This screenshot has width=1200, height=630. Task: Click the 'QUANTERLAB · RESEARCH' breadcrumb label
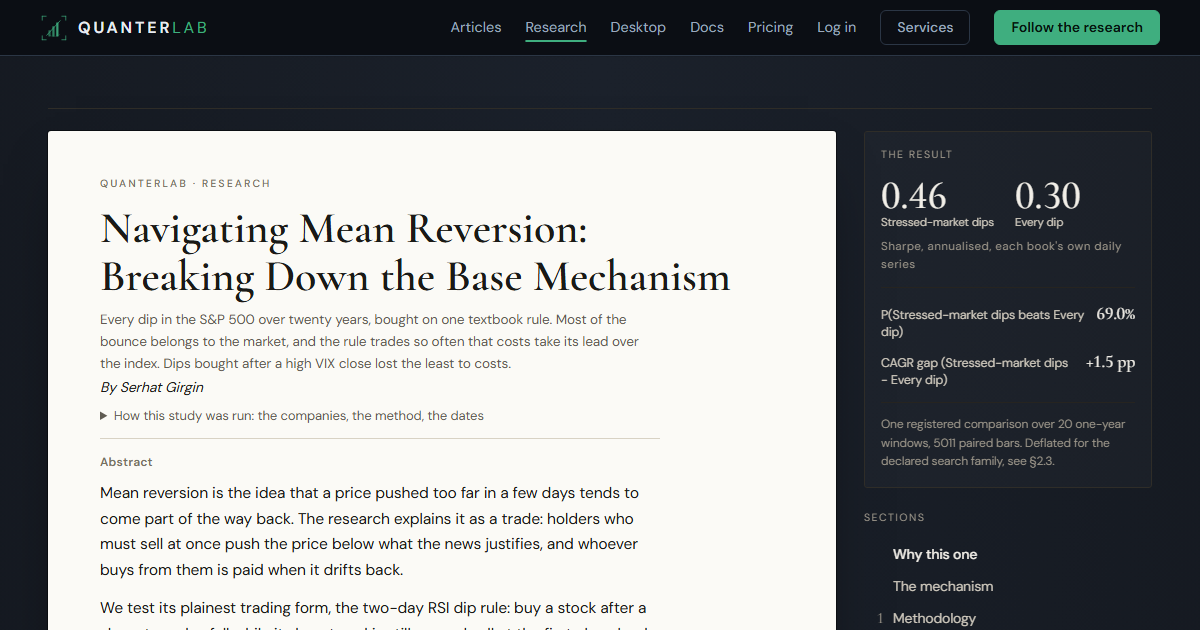(185, 184)
